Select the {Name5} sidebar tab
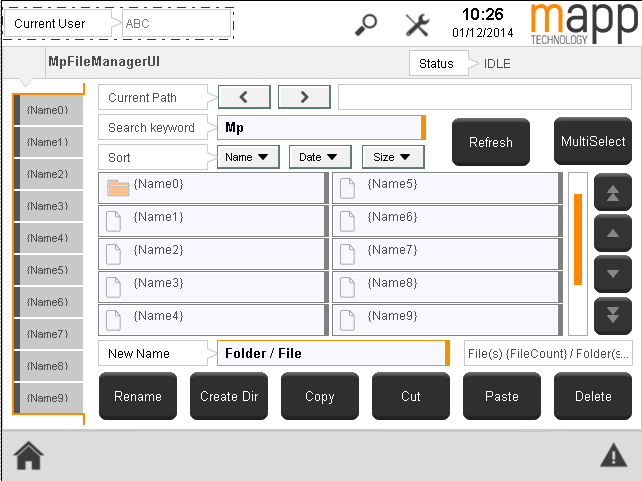This screenshot has height=481, width=642. point(47,271)
